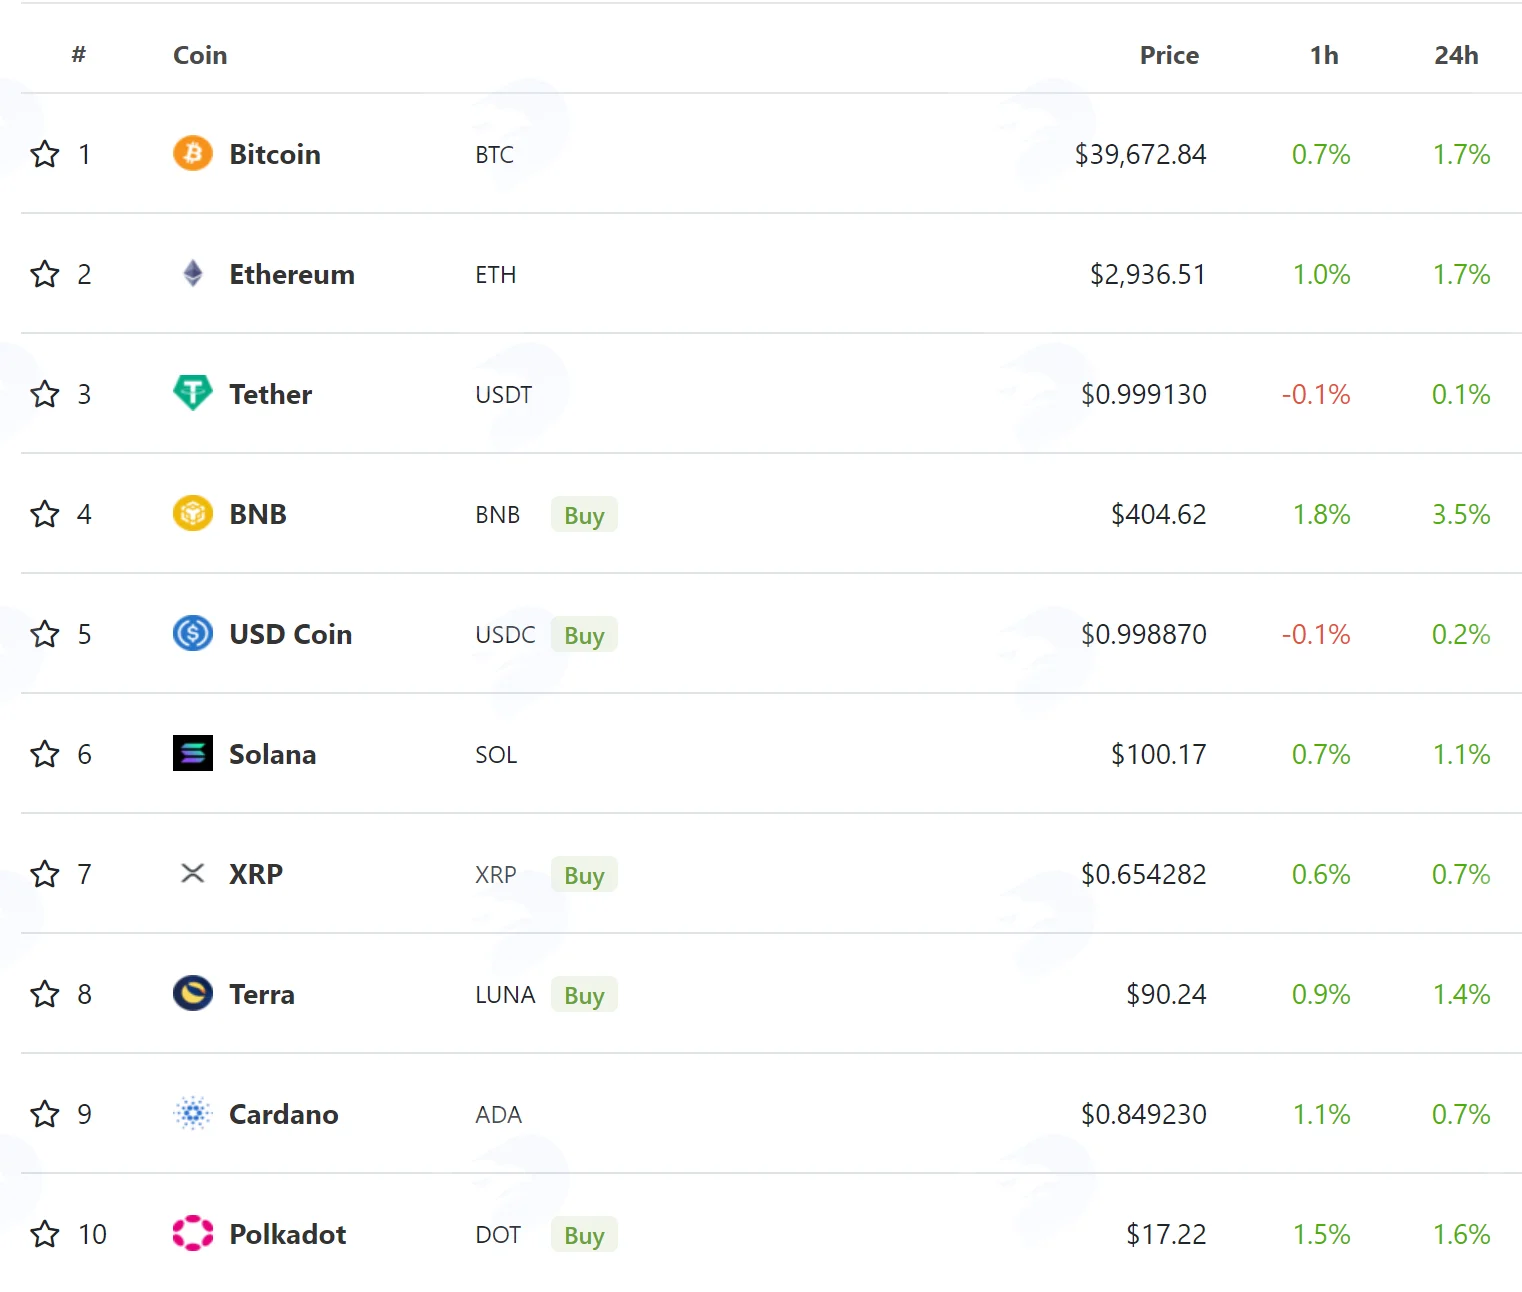Sort table by Price column header
This screenshot has width=1522, height=1292.
point(1169,55)
